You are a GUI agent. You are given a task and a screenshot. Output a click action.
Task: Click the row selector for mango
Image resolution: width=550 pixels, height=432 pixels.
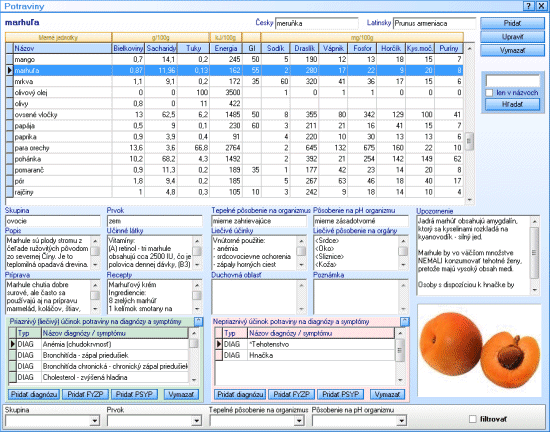point(9,59)
